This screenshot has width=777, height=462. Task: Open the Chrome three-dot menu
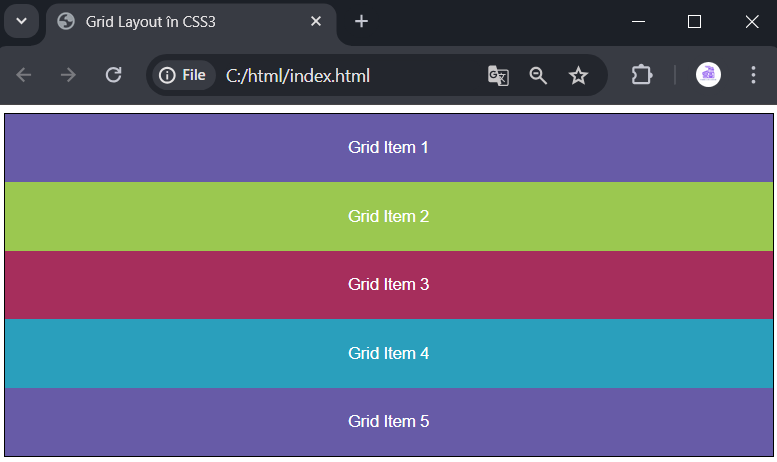pyautogui.click(x=753, y=75)
